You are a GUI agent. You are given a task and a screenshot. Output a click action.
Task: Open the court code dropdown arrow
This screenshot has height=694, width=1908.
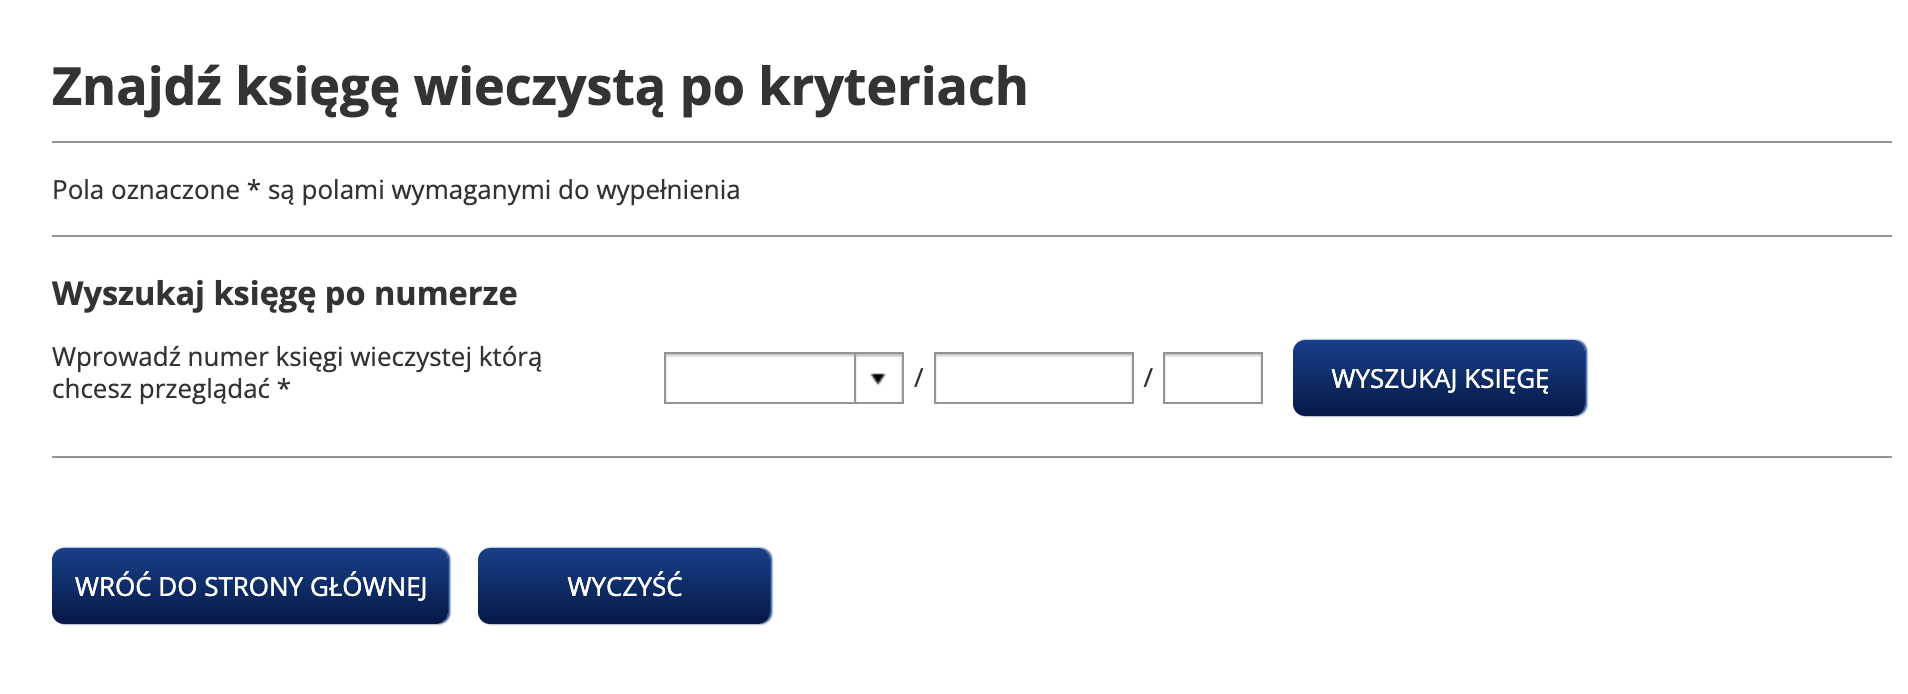click(x=878, y=379)
